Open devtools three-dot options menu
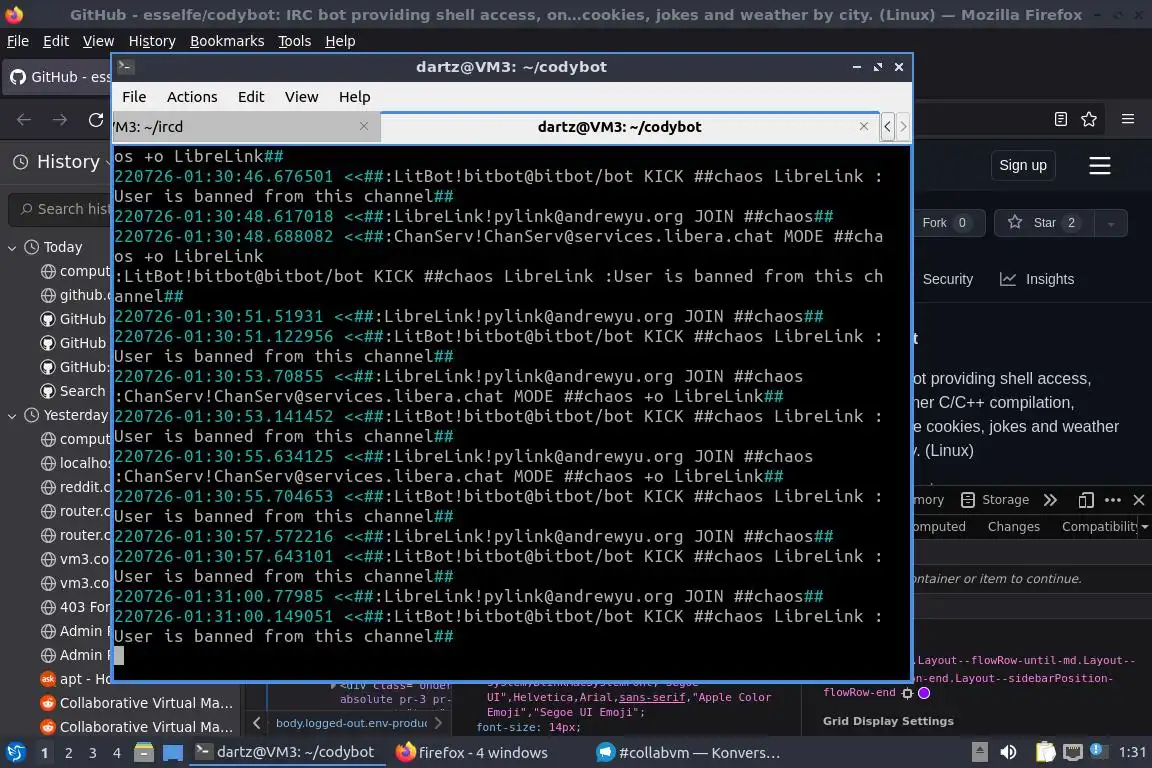1152x768 pixels. [x=1113, y=500]
